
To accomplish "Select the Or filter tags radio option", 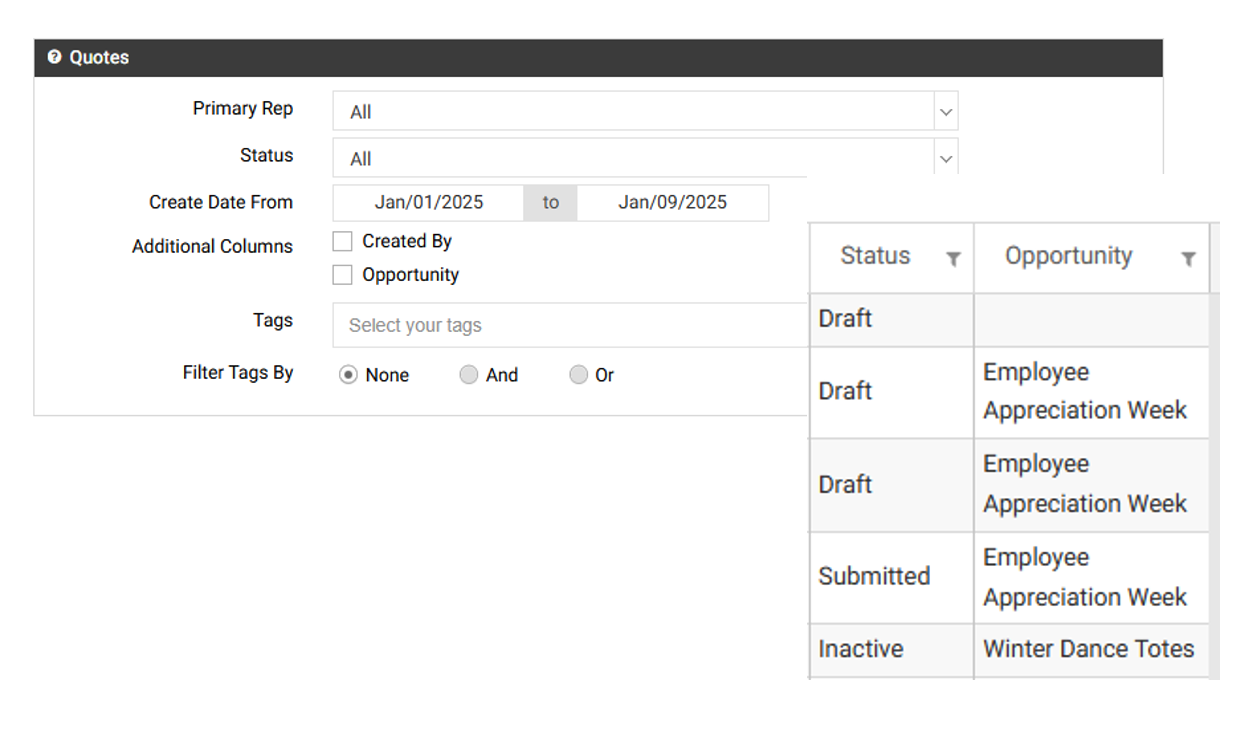I will tap(578, 375).
